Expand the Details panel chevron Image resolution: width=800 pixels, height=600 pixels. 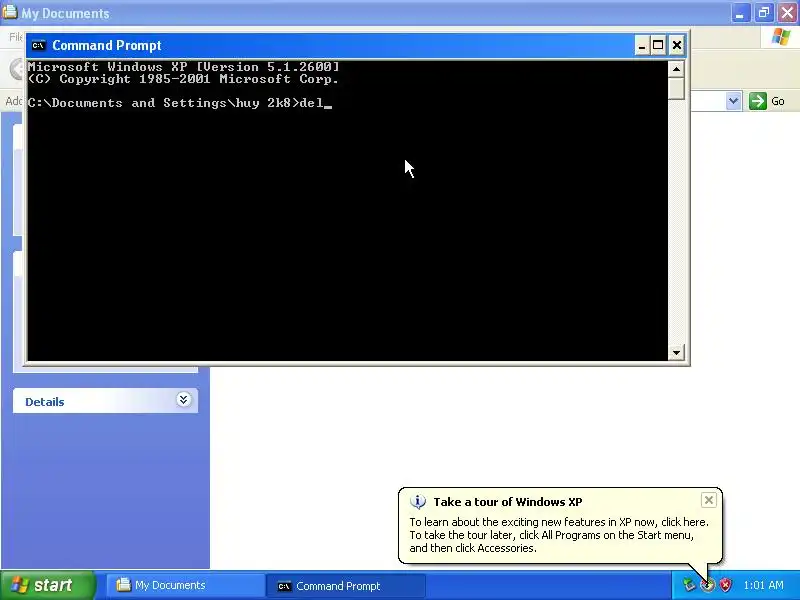[184, 399]
